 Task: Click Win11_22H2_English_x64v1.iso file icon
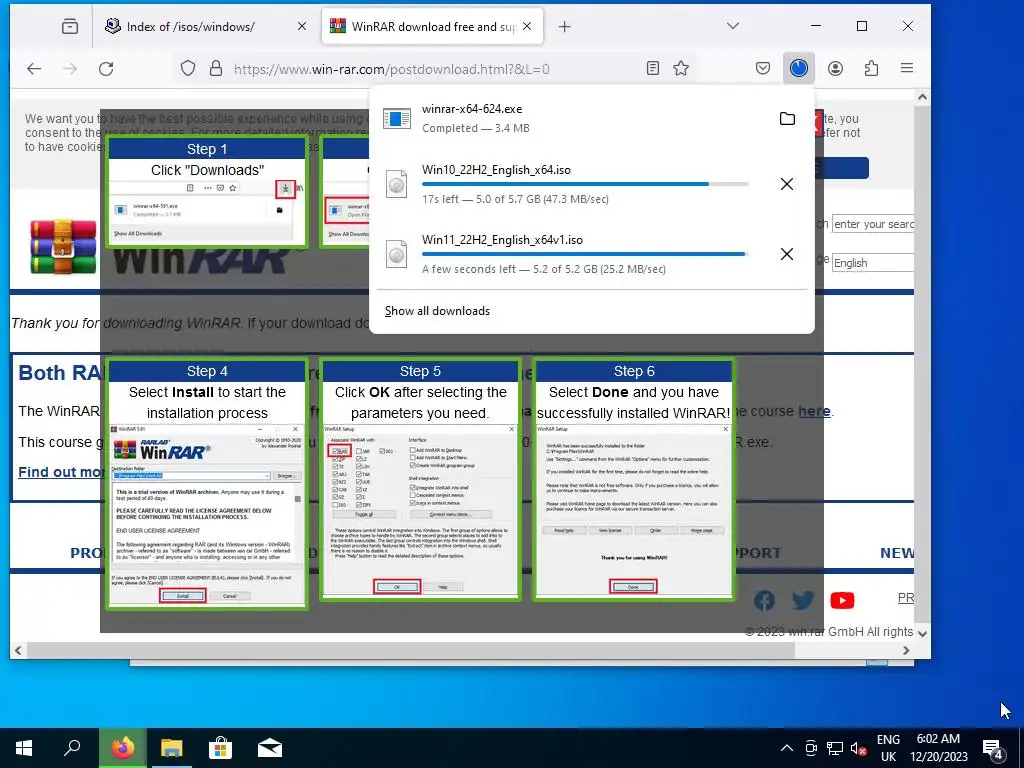[x=396, y=254]
